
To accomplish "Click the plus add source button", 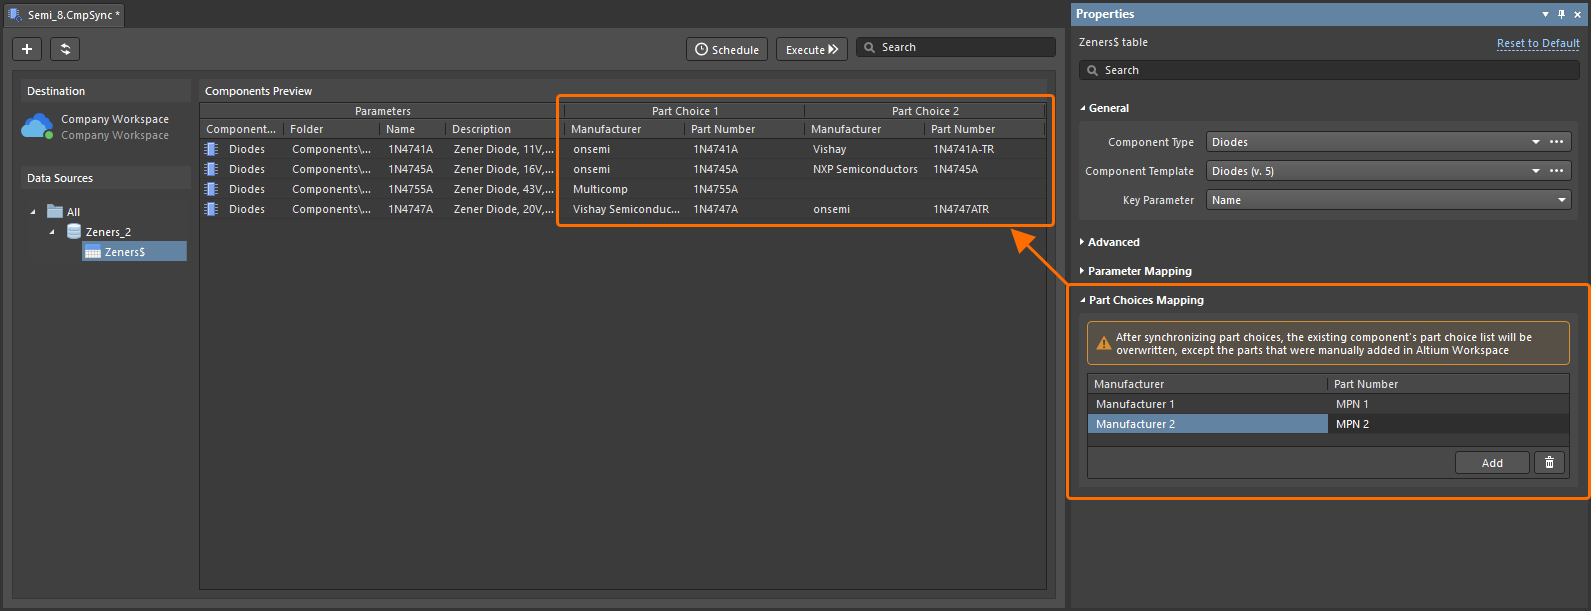I will pyautogui.click(x=27, y=49).
